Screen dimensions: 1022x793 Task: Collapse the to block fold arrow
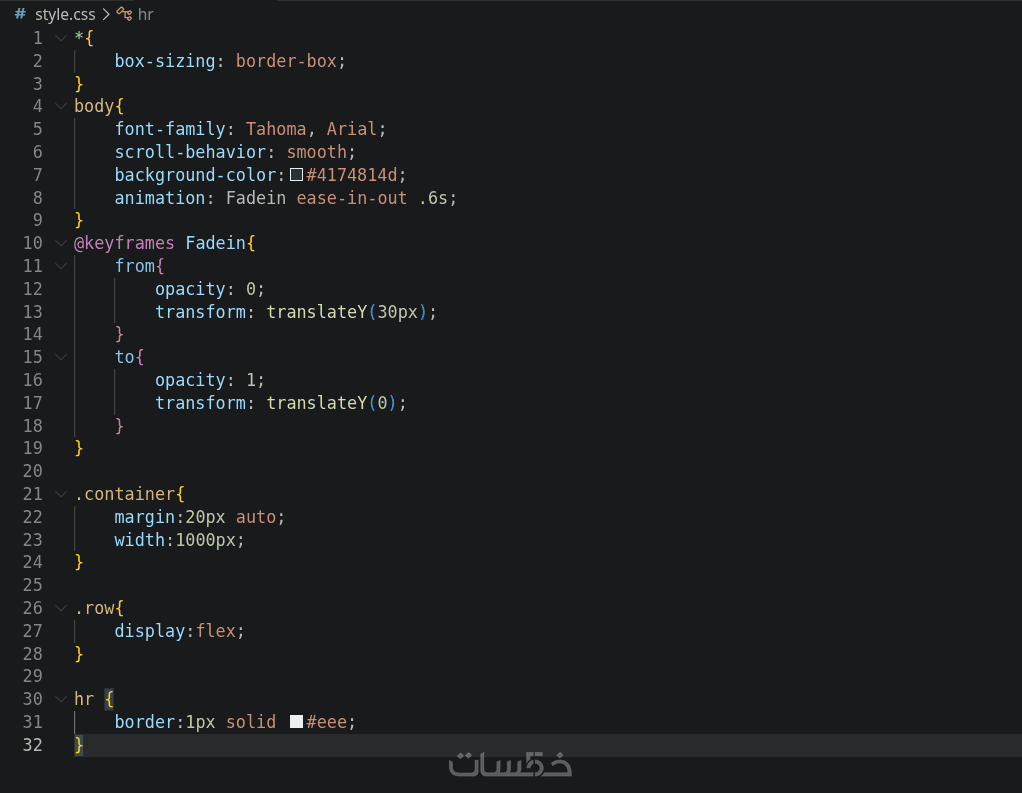61,357
